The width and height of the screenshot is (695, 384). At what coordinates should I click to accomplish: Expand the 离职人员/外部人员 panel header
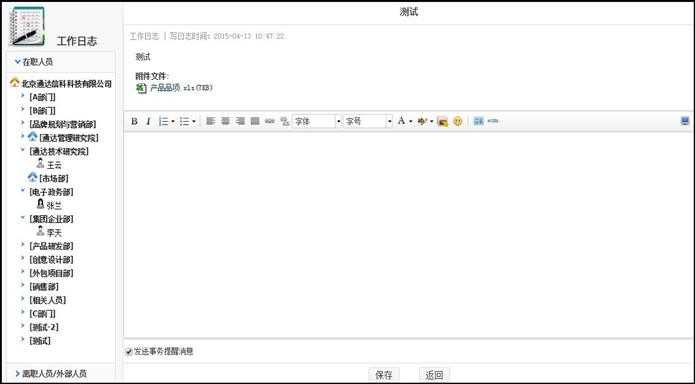point(61,374)
